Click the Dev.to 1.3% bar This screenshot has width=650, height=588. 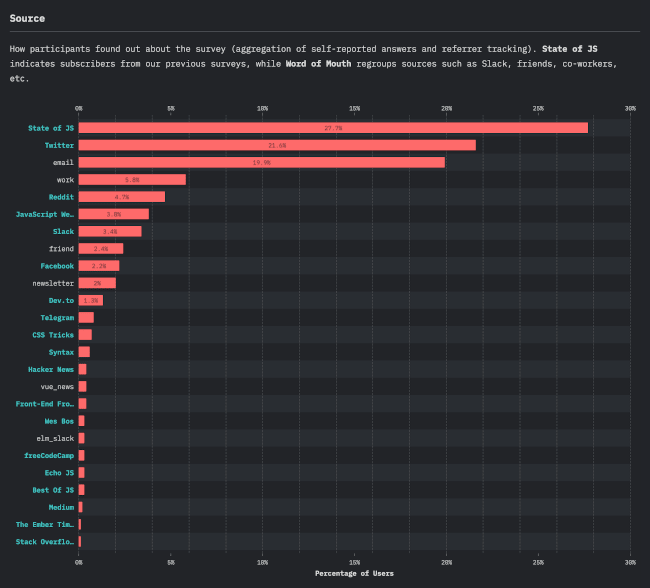pos(91,300)
